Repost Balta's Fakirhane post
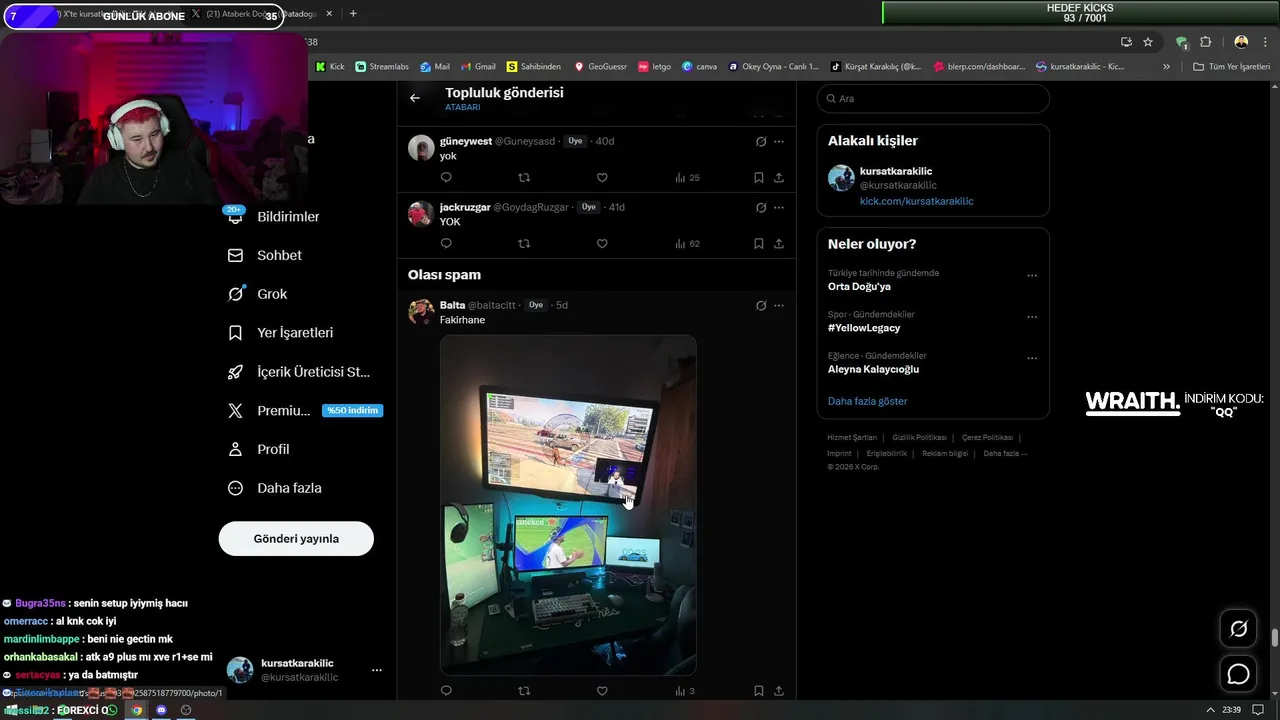 click(524, 690)
